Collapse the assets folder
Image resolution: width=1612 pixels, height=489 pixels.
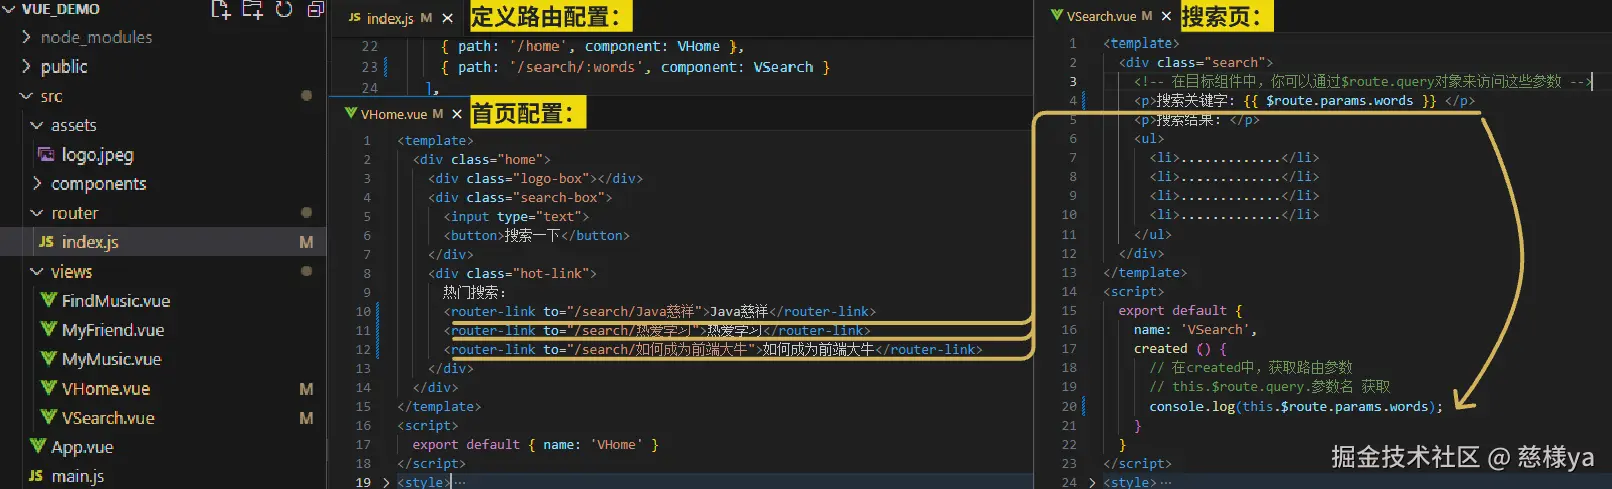37,125
